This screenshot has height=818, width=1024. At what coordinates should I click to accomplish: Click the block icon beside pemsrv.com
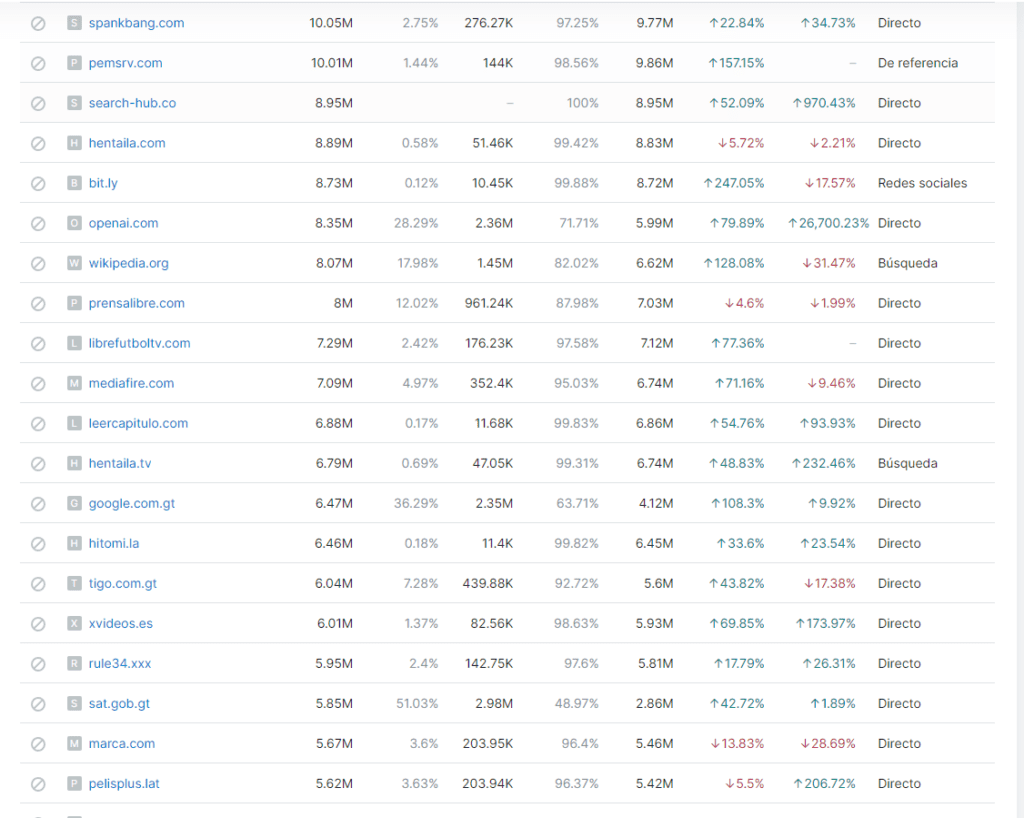tap(38, 63)
